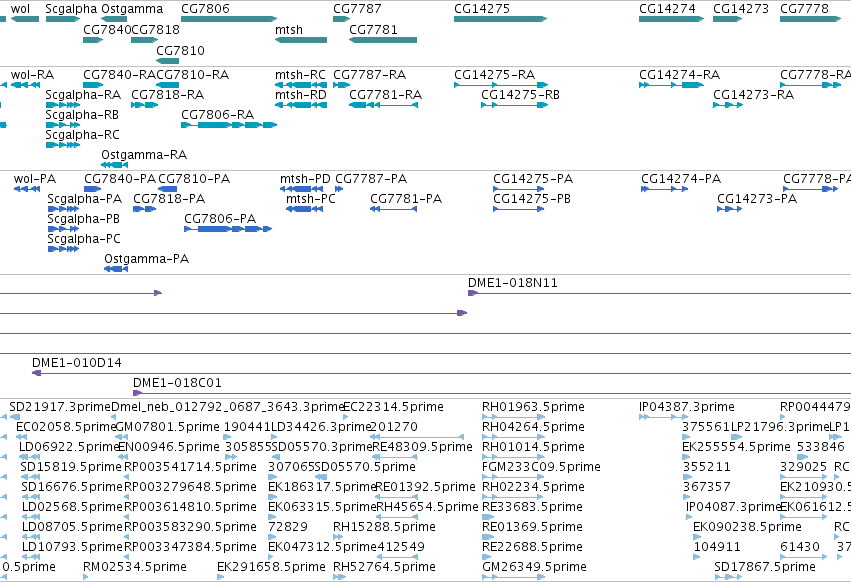851x582 pixels.
Task: Select the mtsh-RC transcript
Action: [x=301, y=85]
